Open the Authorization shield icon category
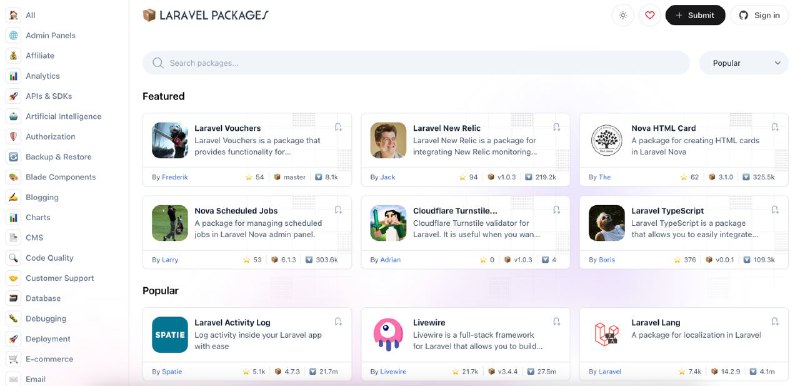The width and height of the screenshot is (800, 386). coord(14,137)
